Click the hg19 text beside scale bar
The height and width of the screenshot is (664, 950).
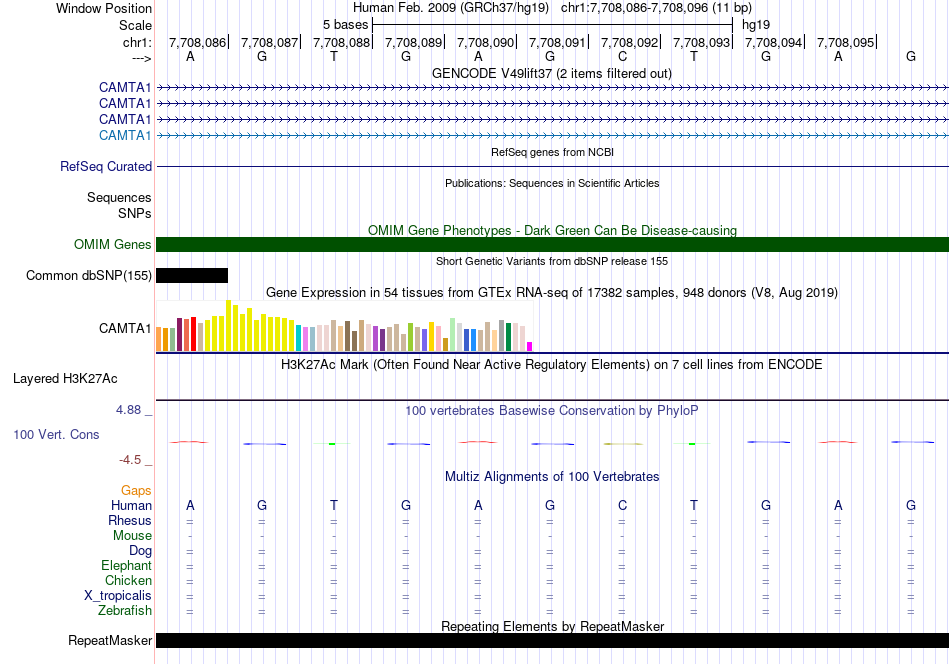point(756,25)
